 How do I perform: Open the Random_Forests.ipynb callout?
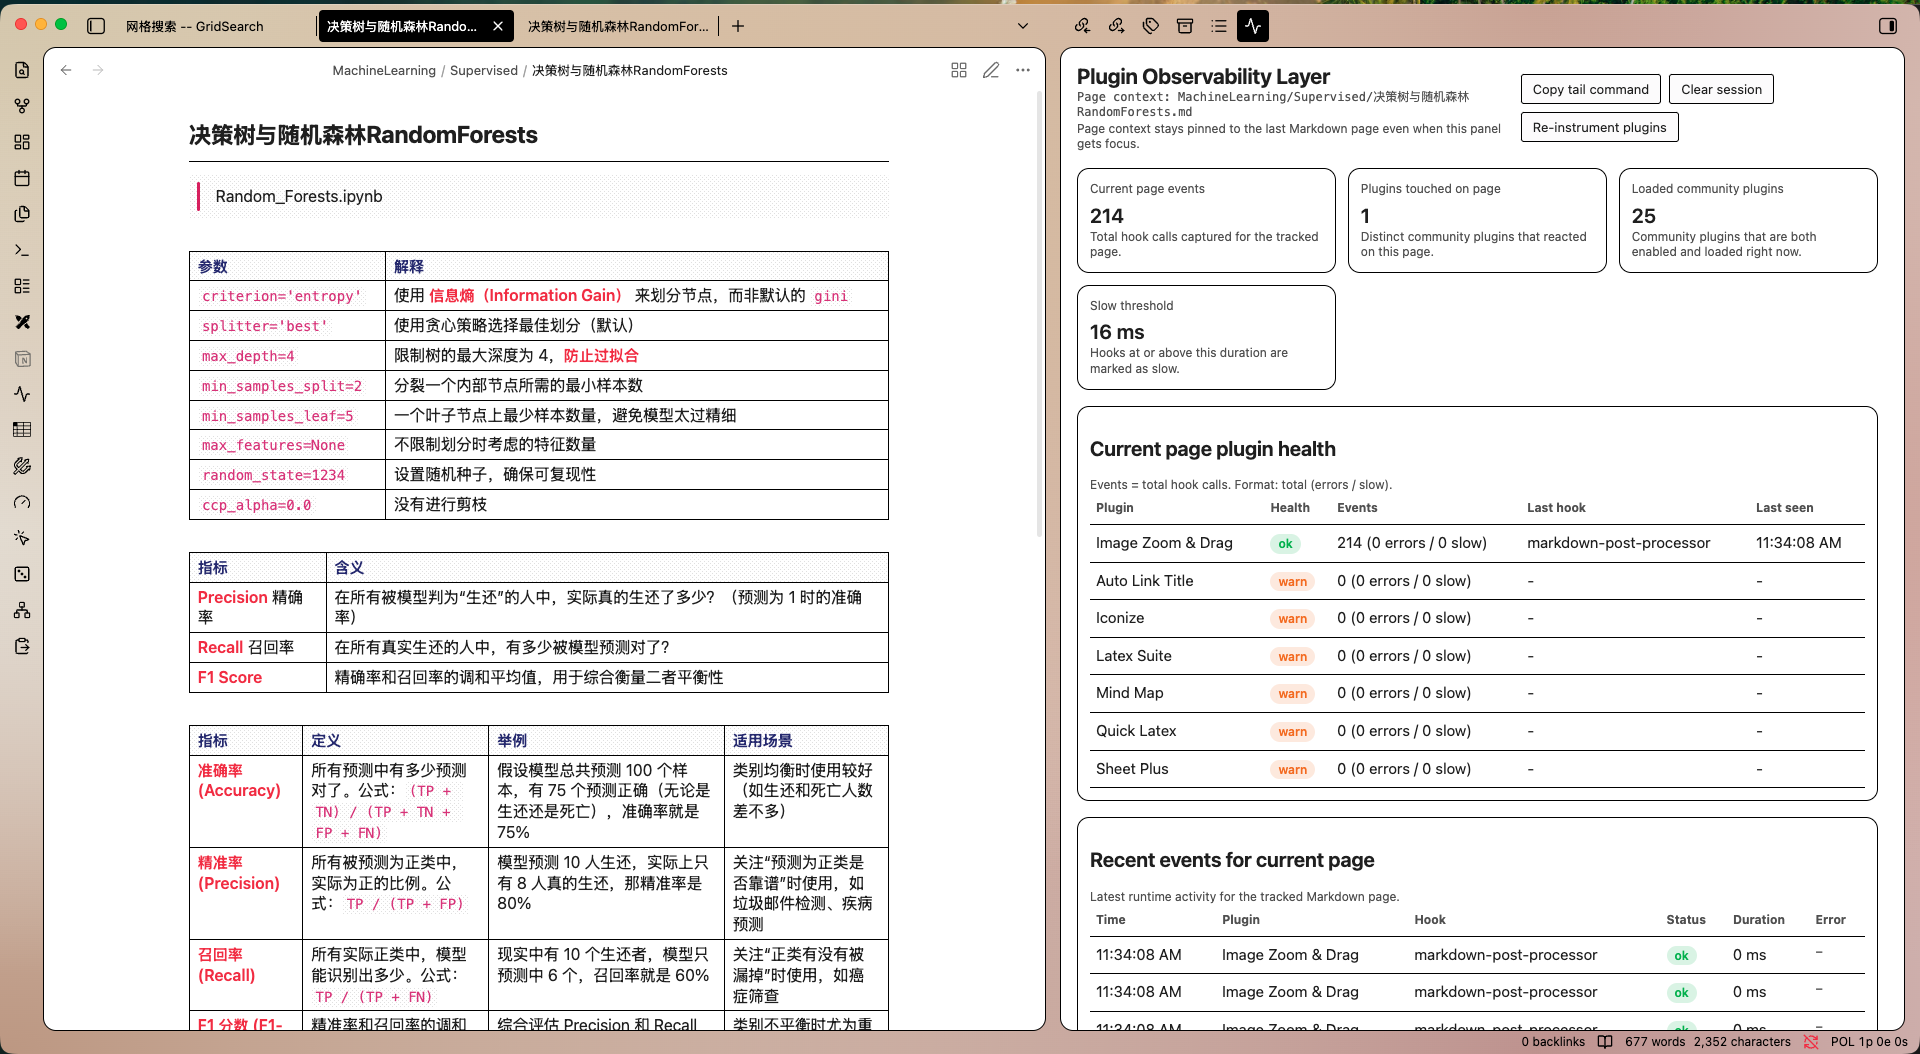tap(539, 196)
